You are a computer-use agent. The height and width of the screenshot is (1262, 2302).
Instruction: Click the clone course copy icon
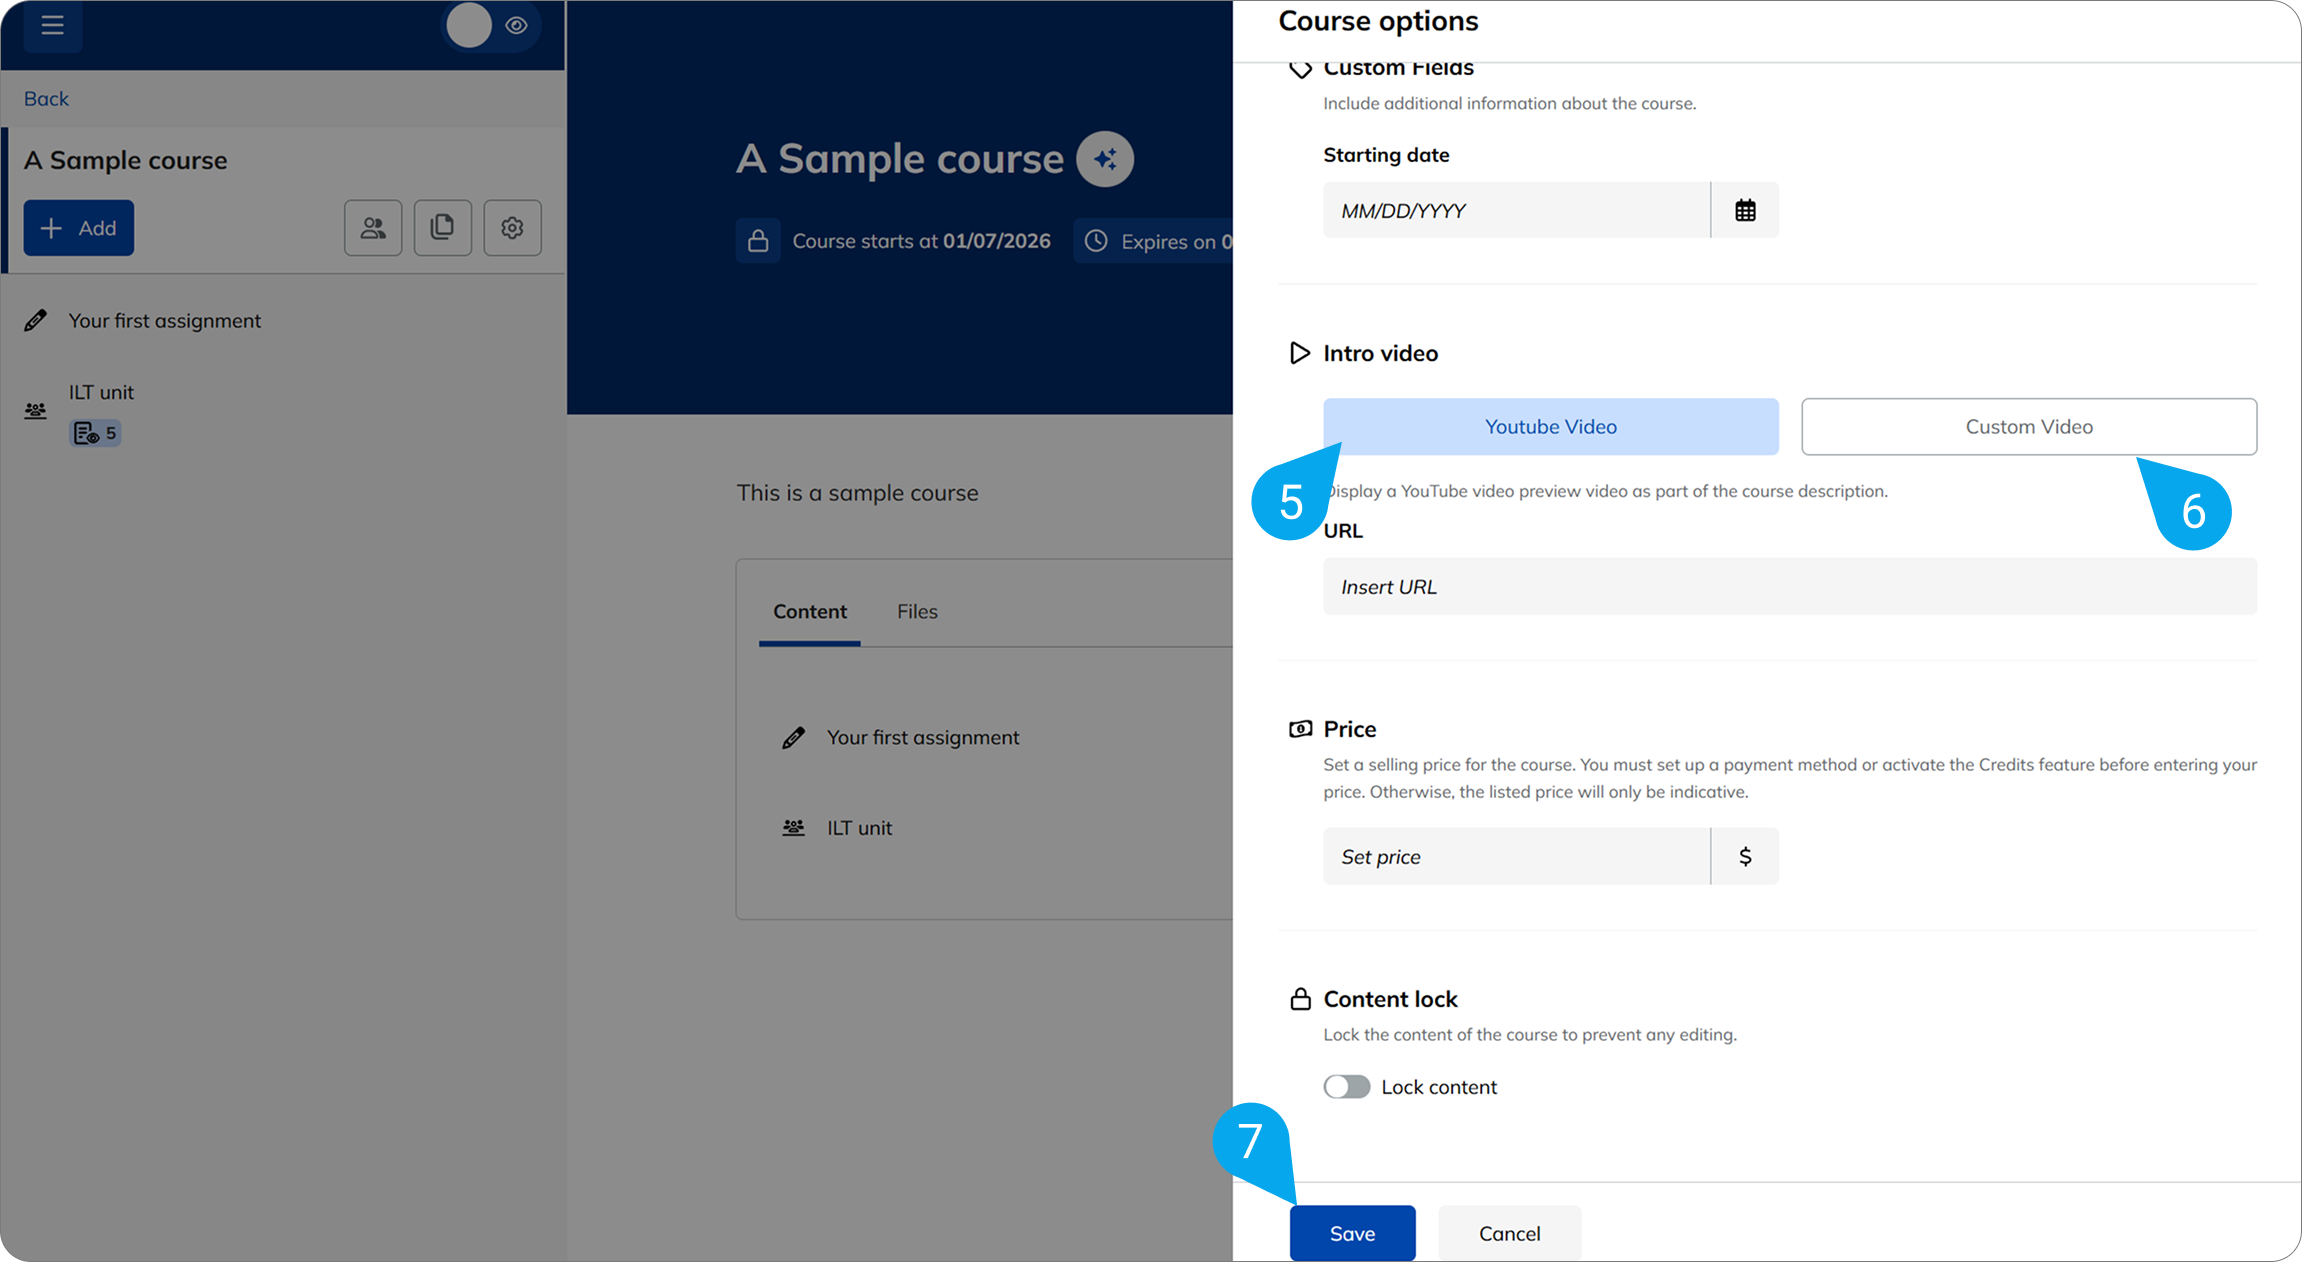[x=442, y=228]
